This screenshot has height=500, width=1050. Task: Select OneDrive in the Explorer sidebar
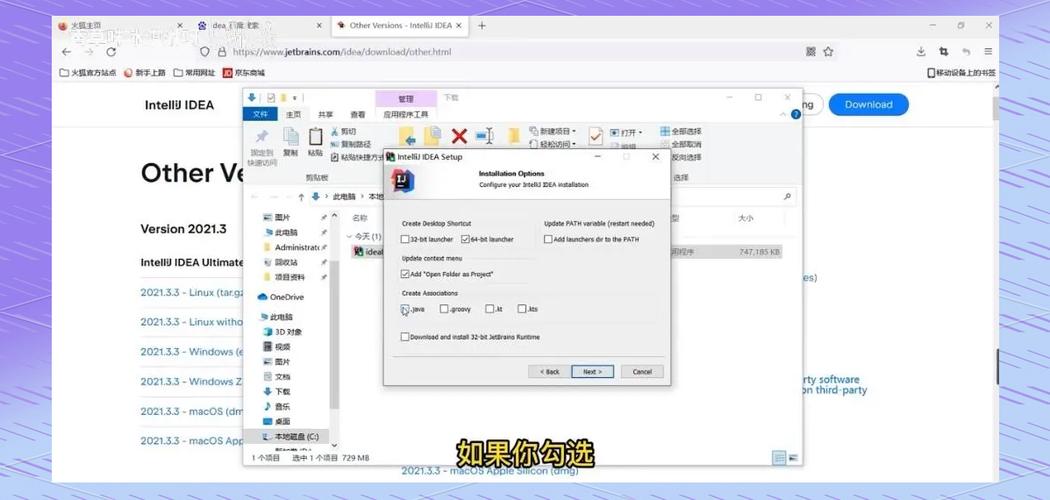coord(280,297)
